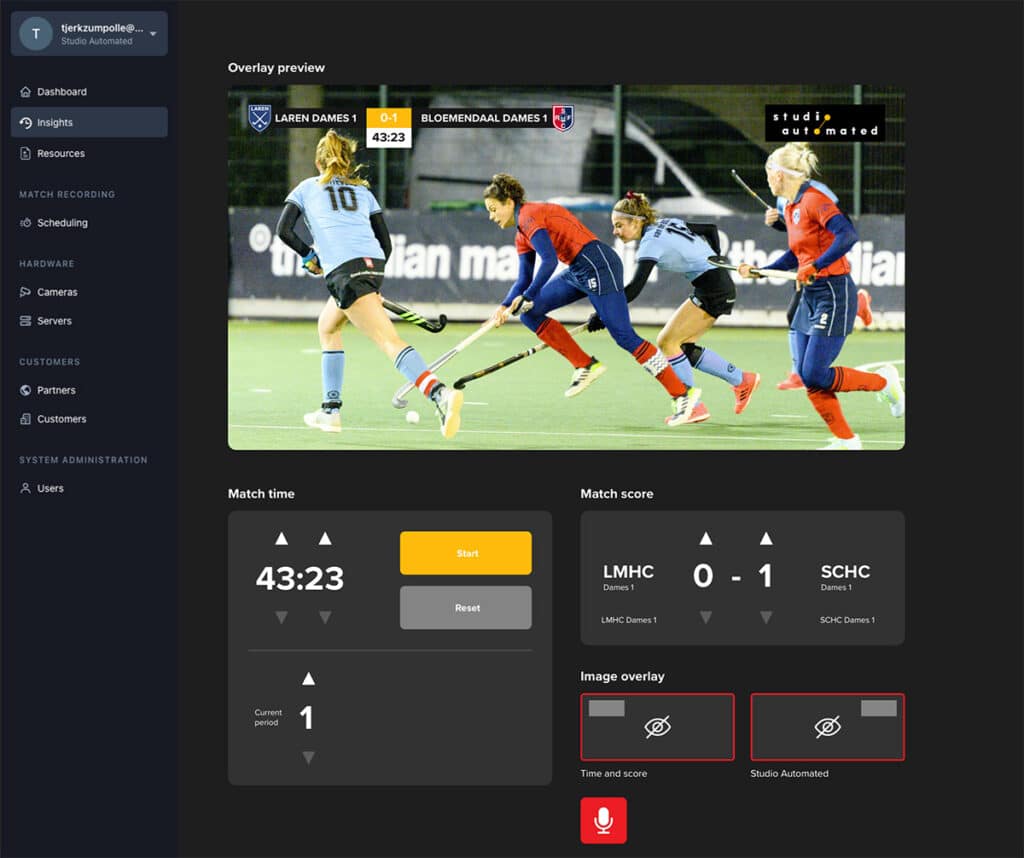Increase the LMHC score with up arrow
This screenshot has width=1024, height=858.
pyautogui.click(x=706, y=539)
